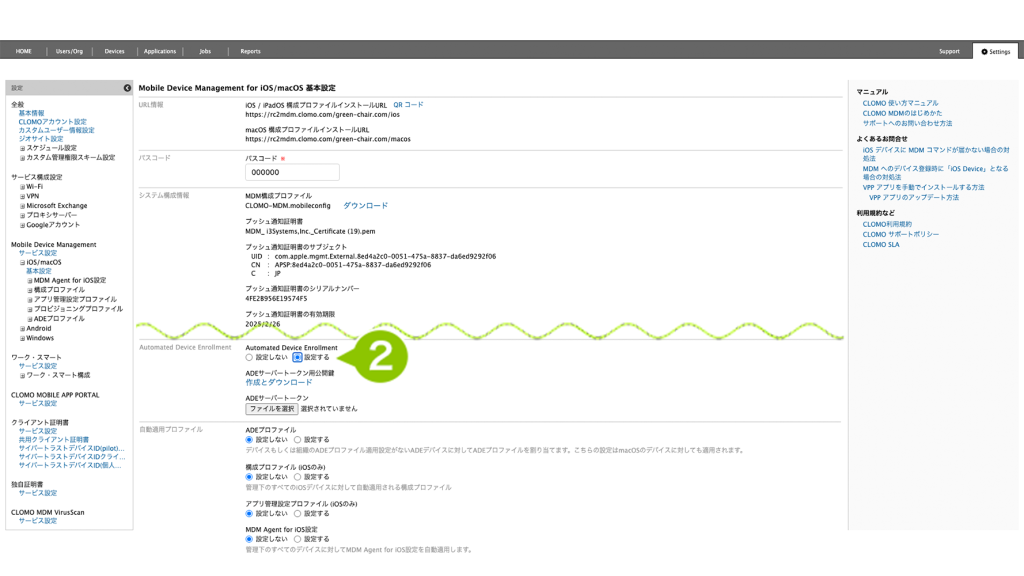The width and height of the screenshot is (1024, 576).
Task: Expand the Microsoft Exchange node
Action: click(x=23, y=206)
